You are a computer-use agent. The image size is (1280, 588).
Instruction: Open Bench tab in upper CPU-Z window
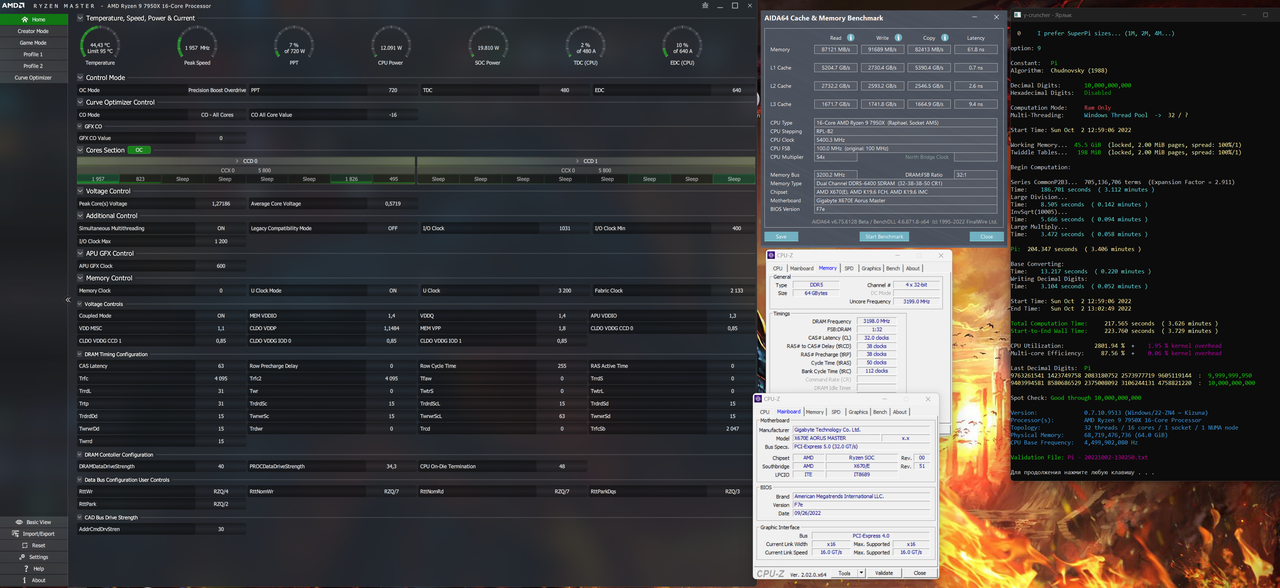tap(893, 268)
